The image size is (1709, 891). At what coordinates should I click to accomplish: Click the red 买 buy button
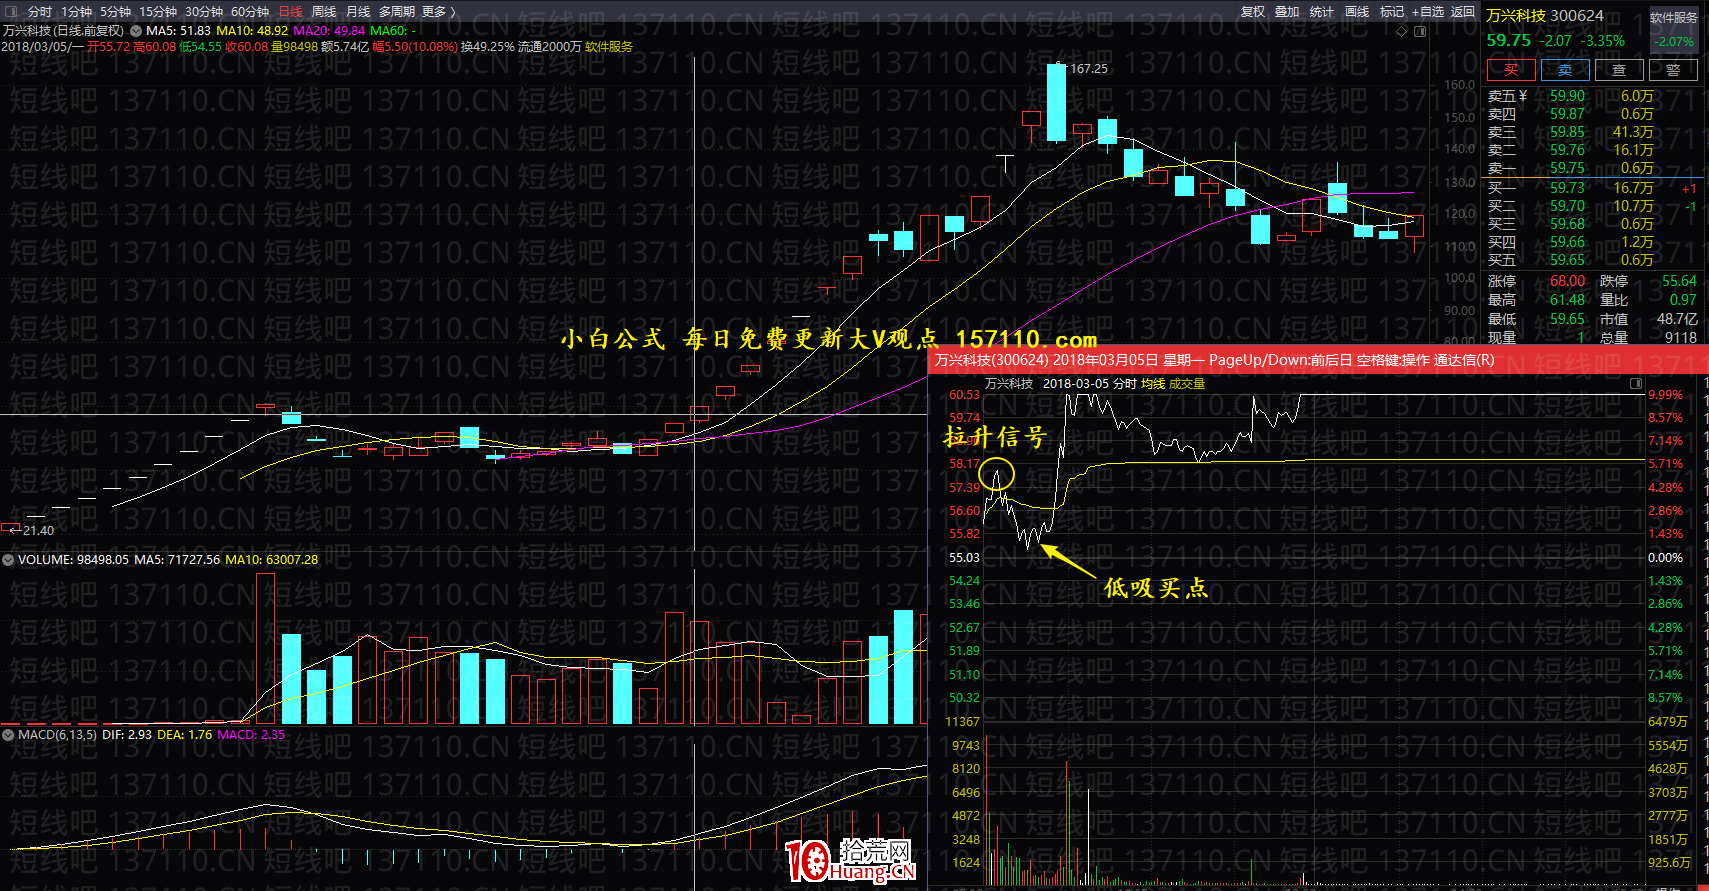tap(1511, 70)
